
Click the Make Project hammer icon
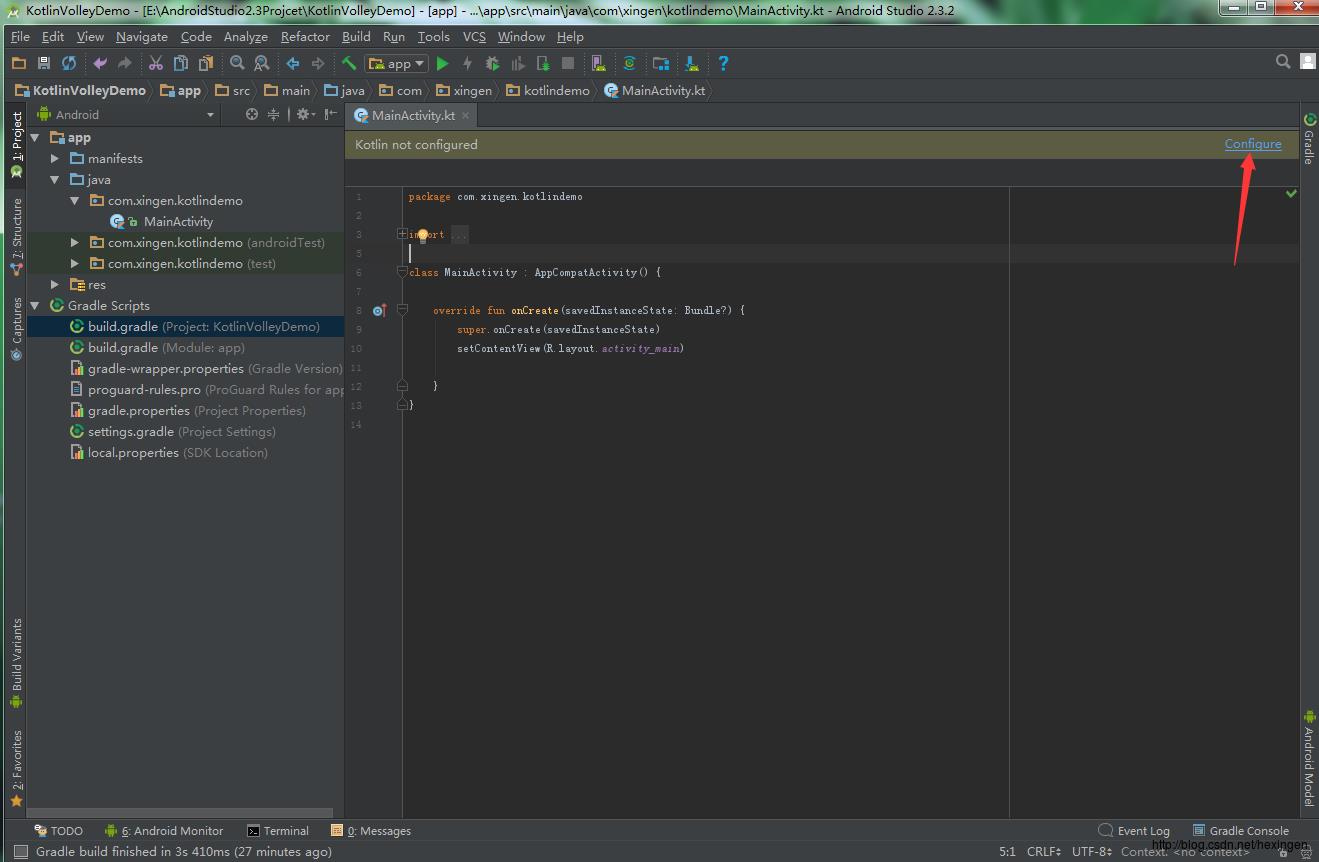pyautogui.click(x=349, y=63)
